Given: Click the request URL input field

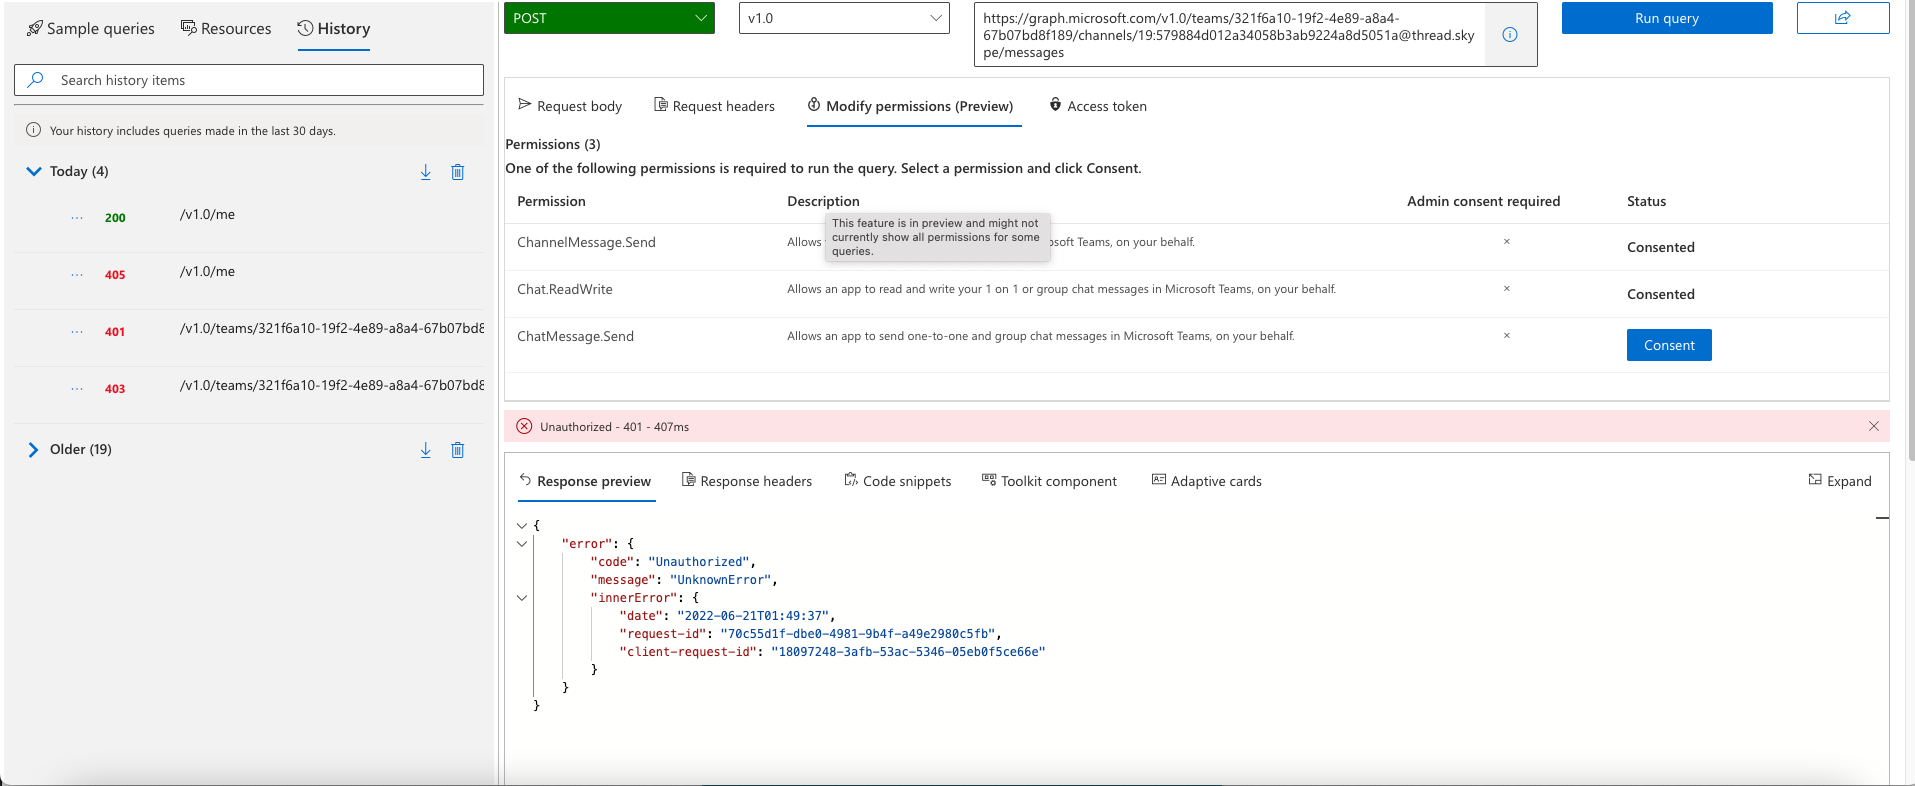Looking at the screenshot, I should [1229, 35].
